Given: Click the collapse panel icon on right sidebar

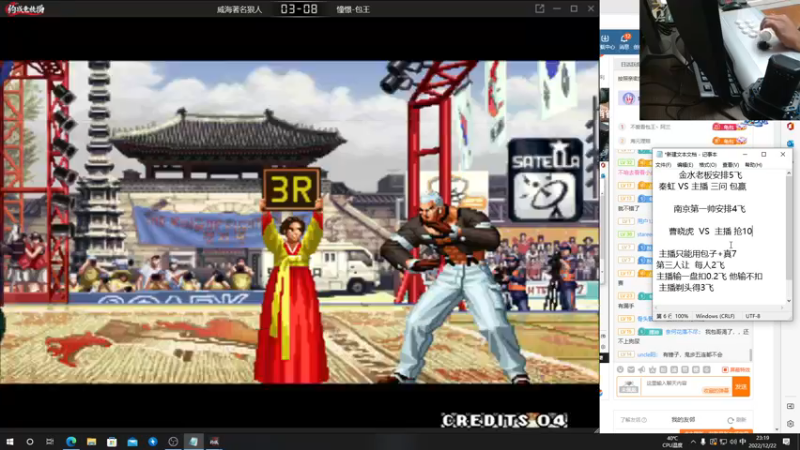Looking at the screenshot, I should [790, 406].
